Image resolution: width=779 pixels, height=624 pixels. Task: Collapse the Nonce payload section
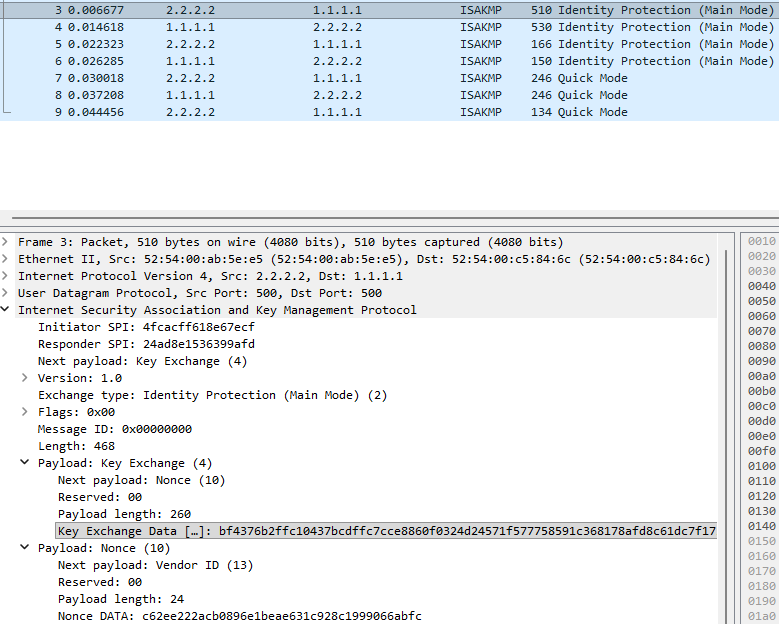(x=25, y=548)
